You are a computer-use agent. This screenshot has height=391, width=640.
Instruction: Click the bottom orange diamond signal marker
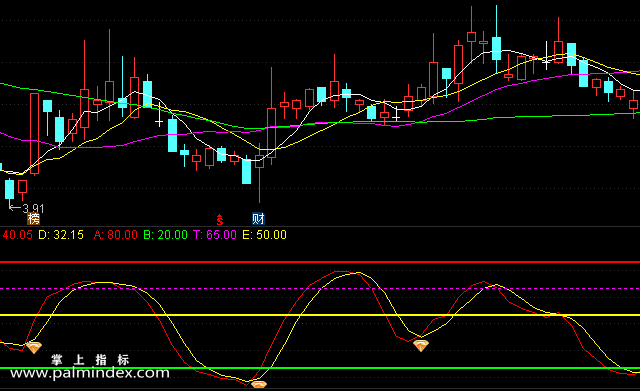[259, 384]
